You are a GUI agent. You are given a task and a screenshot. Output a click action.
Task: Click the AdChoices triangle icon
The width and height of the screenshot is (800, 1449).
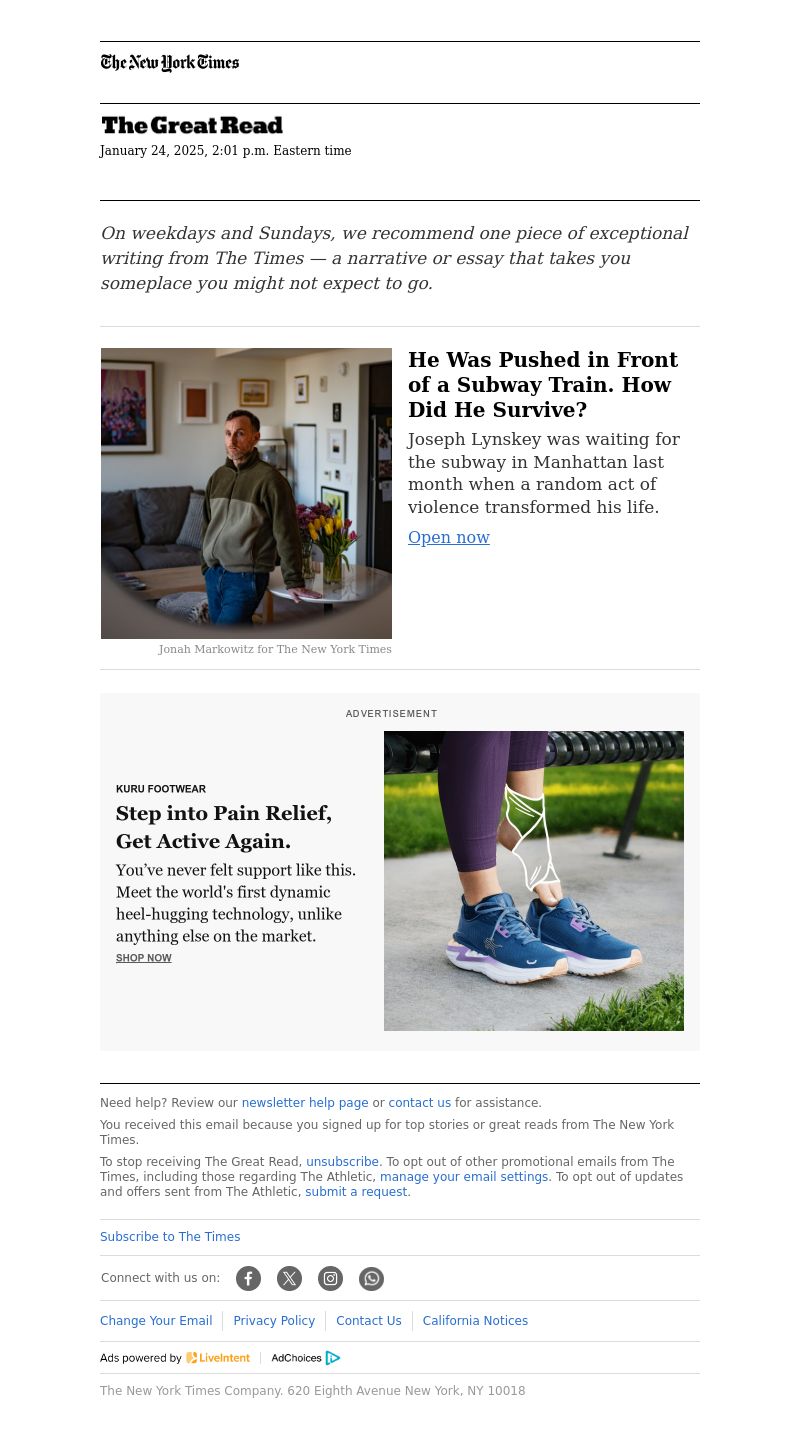[333, 1358]
